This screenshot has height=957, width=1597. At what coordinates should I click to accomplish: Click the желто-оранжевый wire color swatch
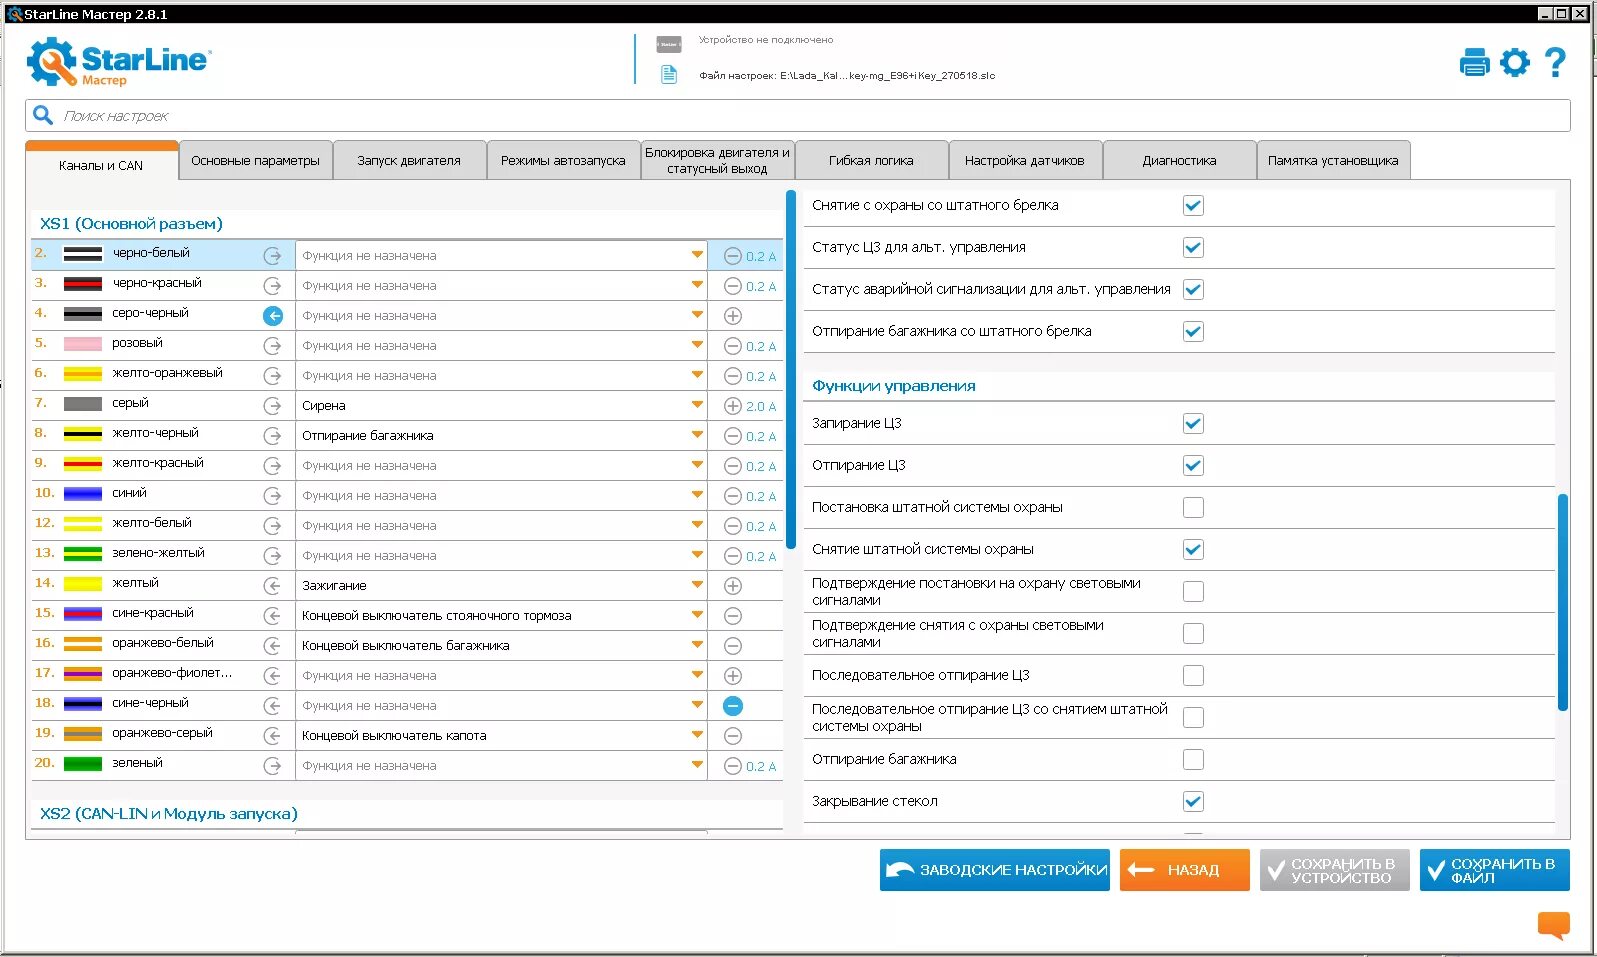pyautogui.click(x=83, y=374)
